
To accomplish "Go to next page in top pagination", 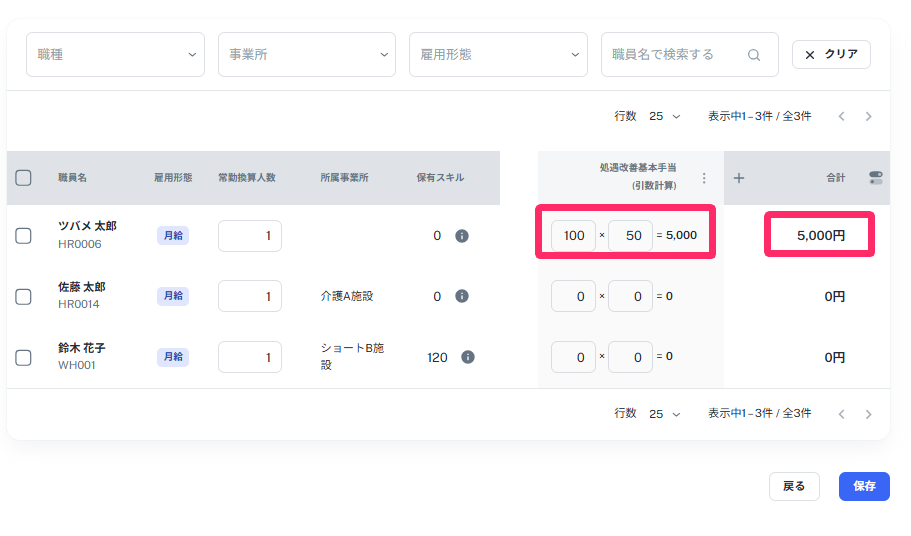I will coord(868,116).
